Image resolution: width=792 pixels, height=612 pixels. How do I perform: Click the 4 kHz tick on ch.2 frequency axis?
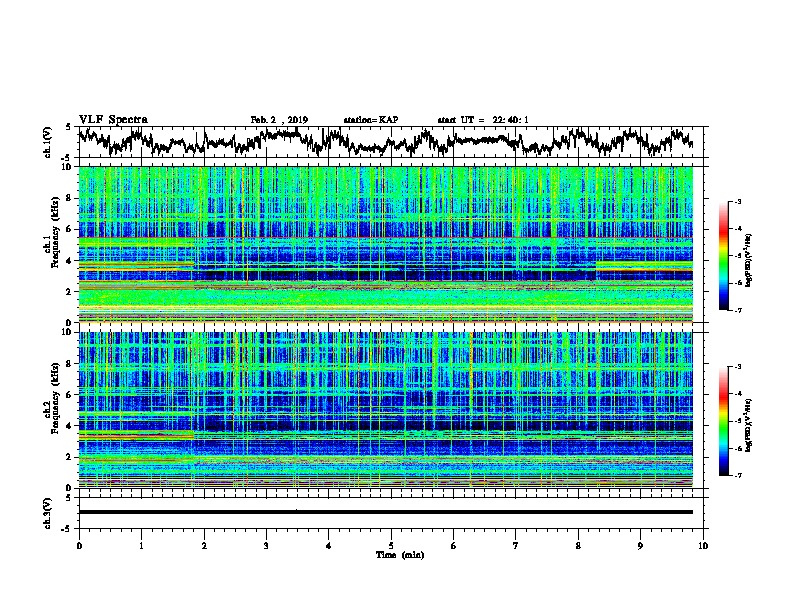coord(70,426)
